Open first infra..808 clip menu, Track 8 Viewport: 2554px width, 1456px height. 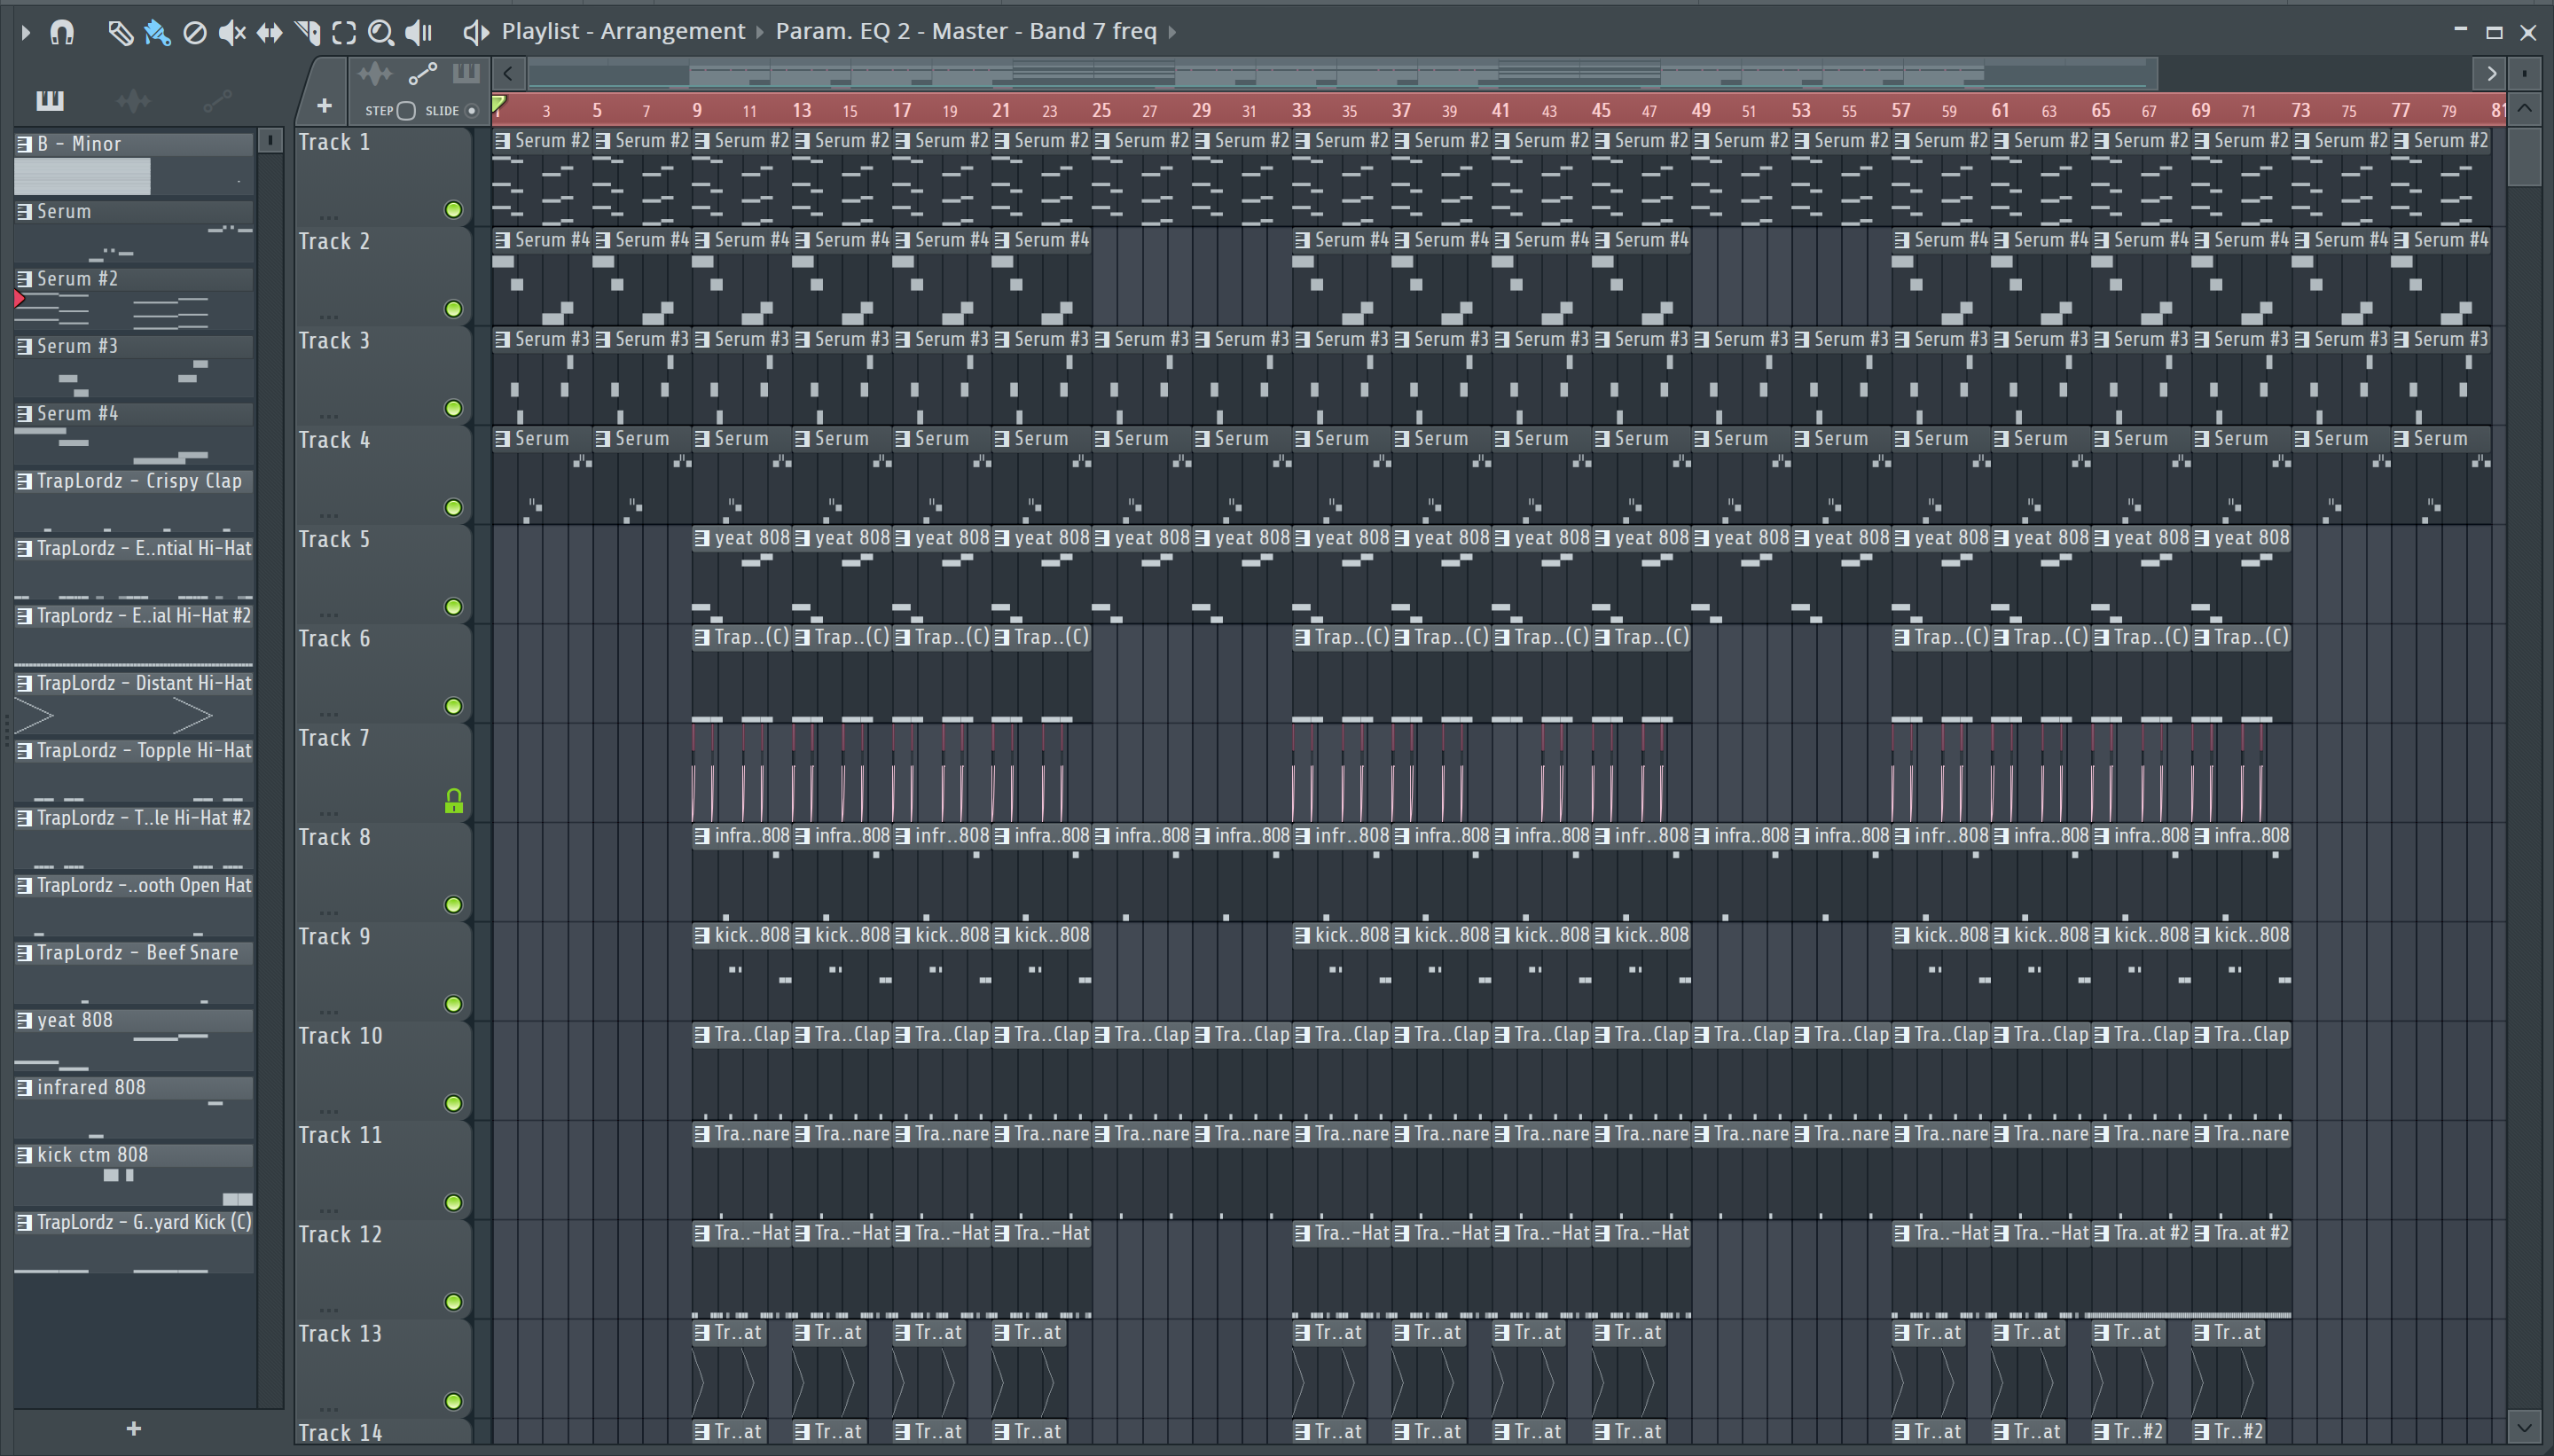click(x=702, y=836)
